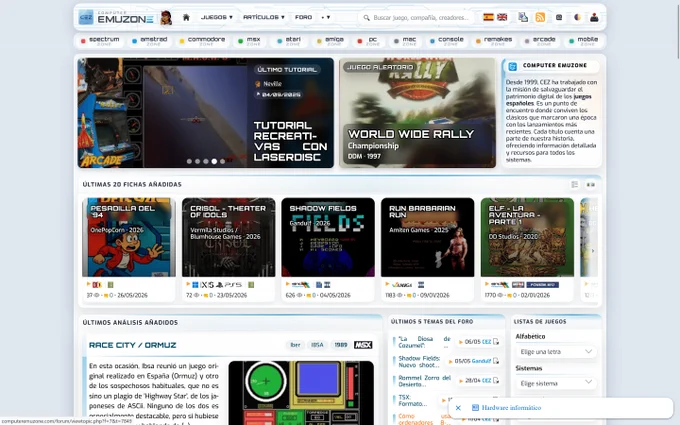The height and width of the screenshot is (425, 680).
Task: Click the Computer Emuzone logo
Action: pos(116,17)
